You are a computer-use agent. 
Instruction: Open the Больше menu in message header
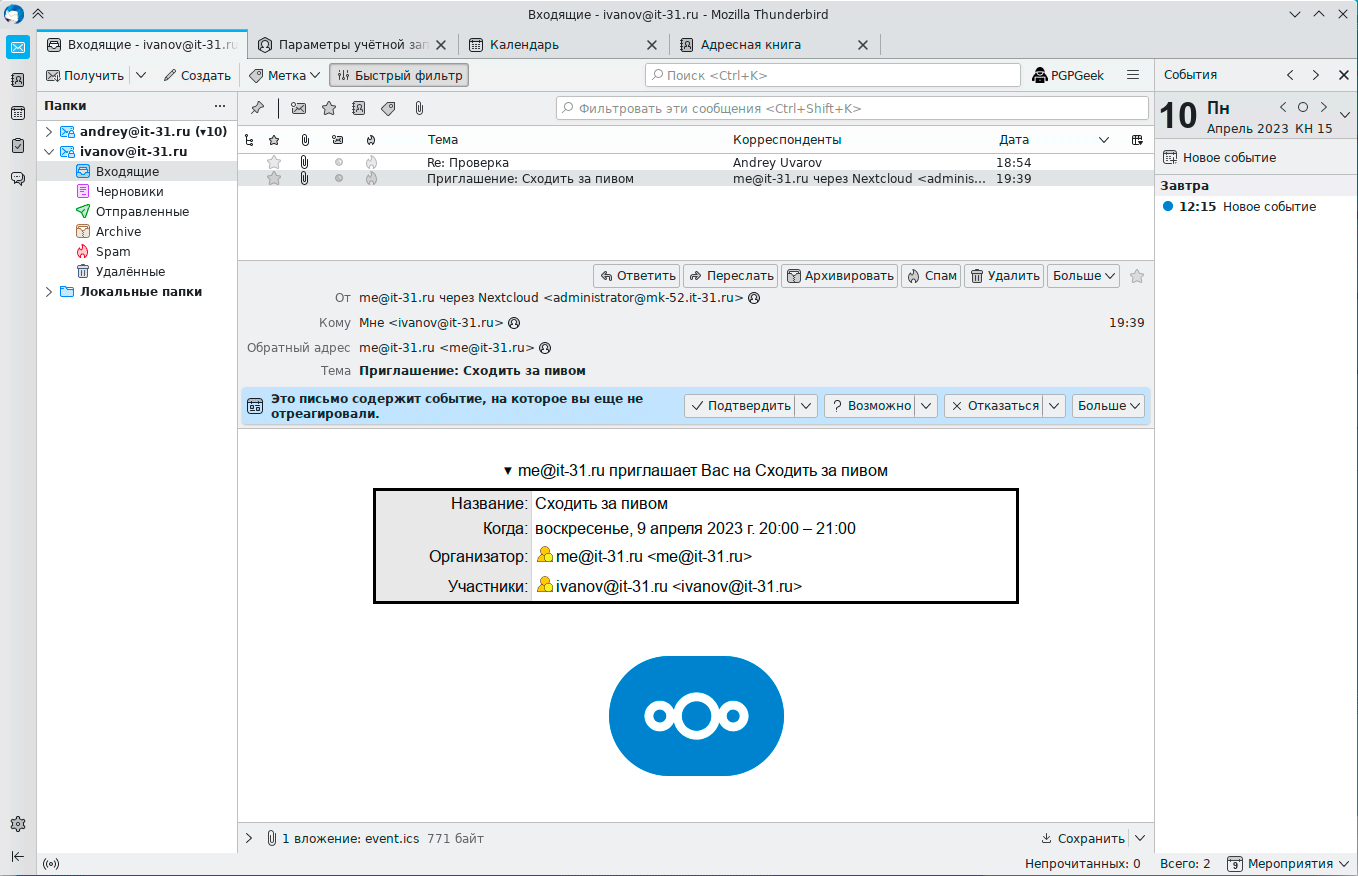(x=1083, y=276)
